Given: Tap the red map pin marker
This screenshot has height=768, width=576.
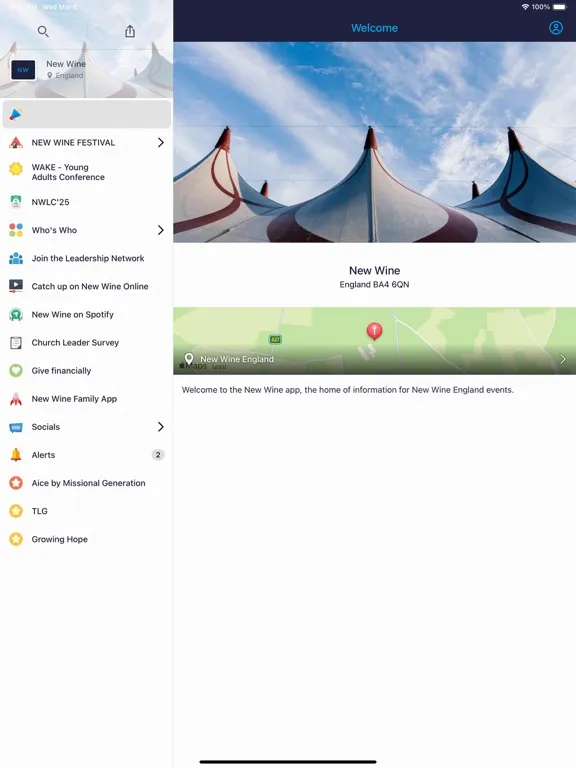Looking at the screenshot, I should click(374, 331).
